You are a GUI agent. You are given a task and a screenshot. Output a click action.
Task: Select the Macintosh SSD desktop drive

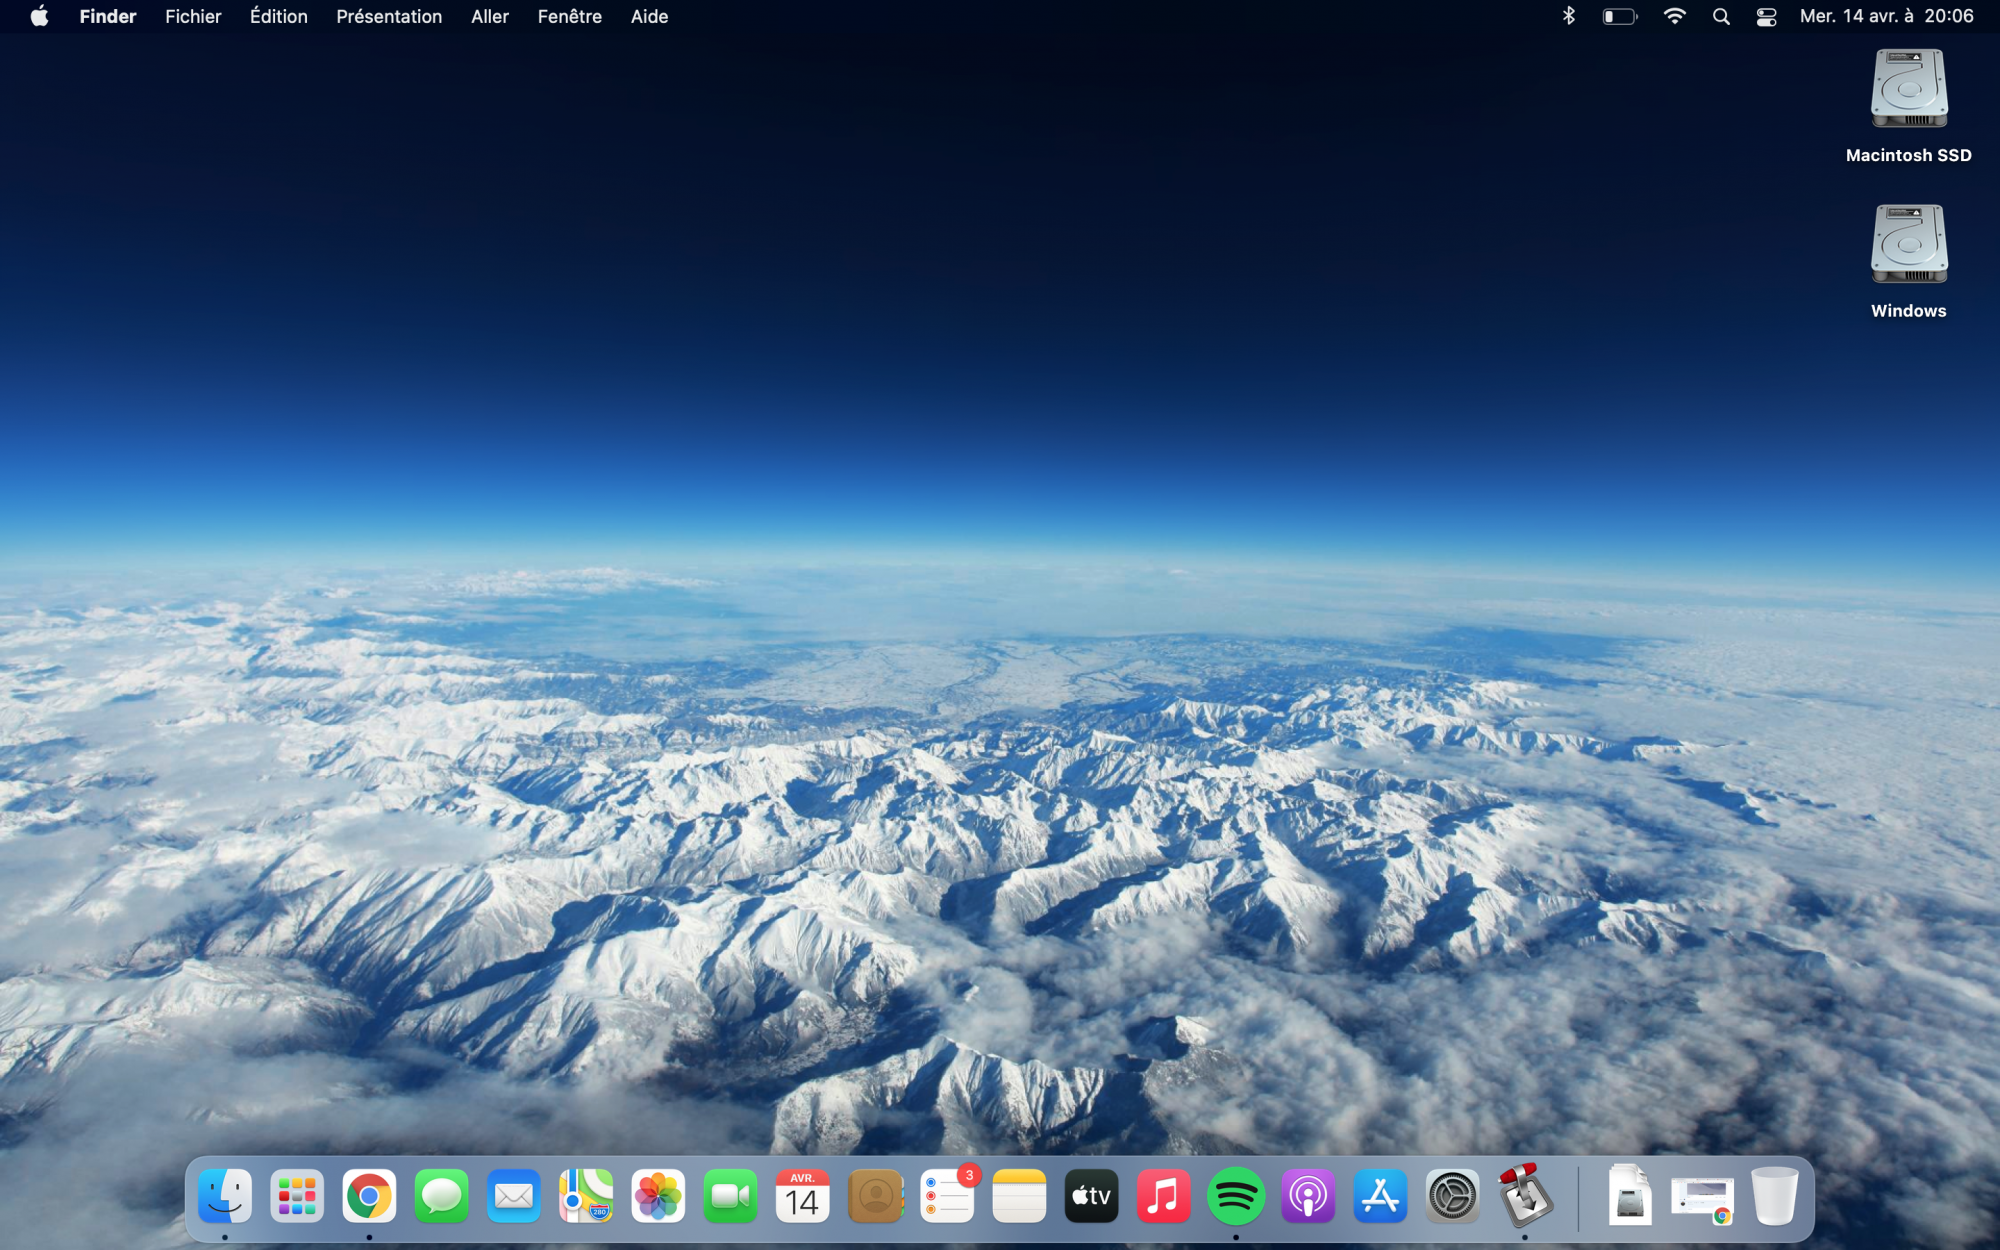point(1908,90)
